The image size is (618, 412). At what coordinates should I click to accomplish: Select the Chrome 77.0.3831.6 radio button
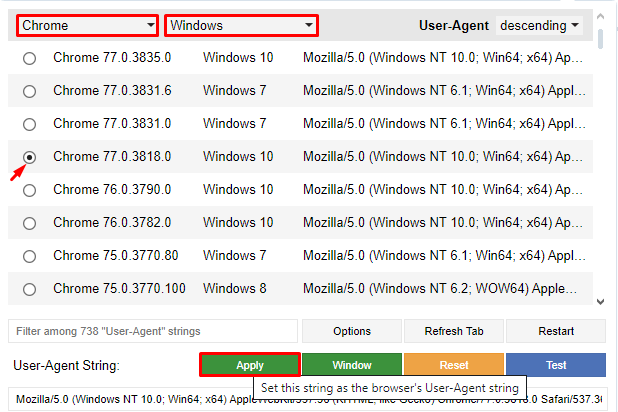click(x=30, y=91)
